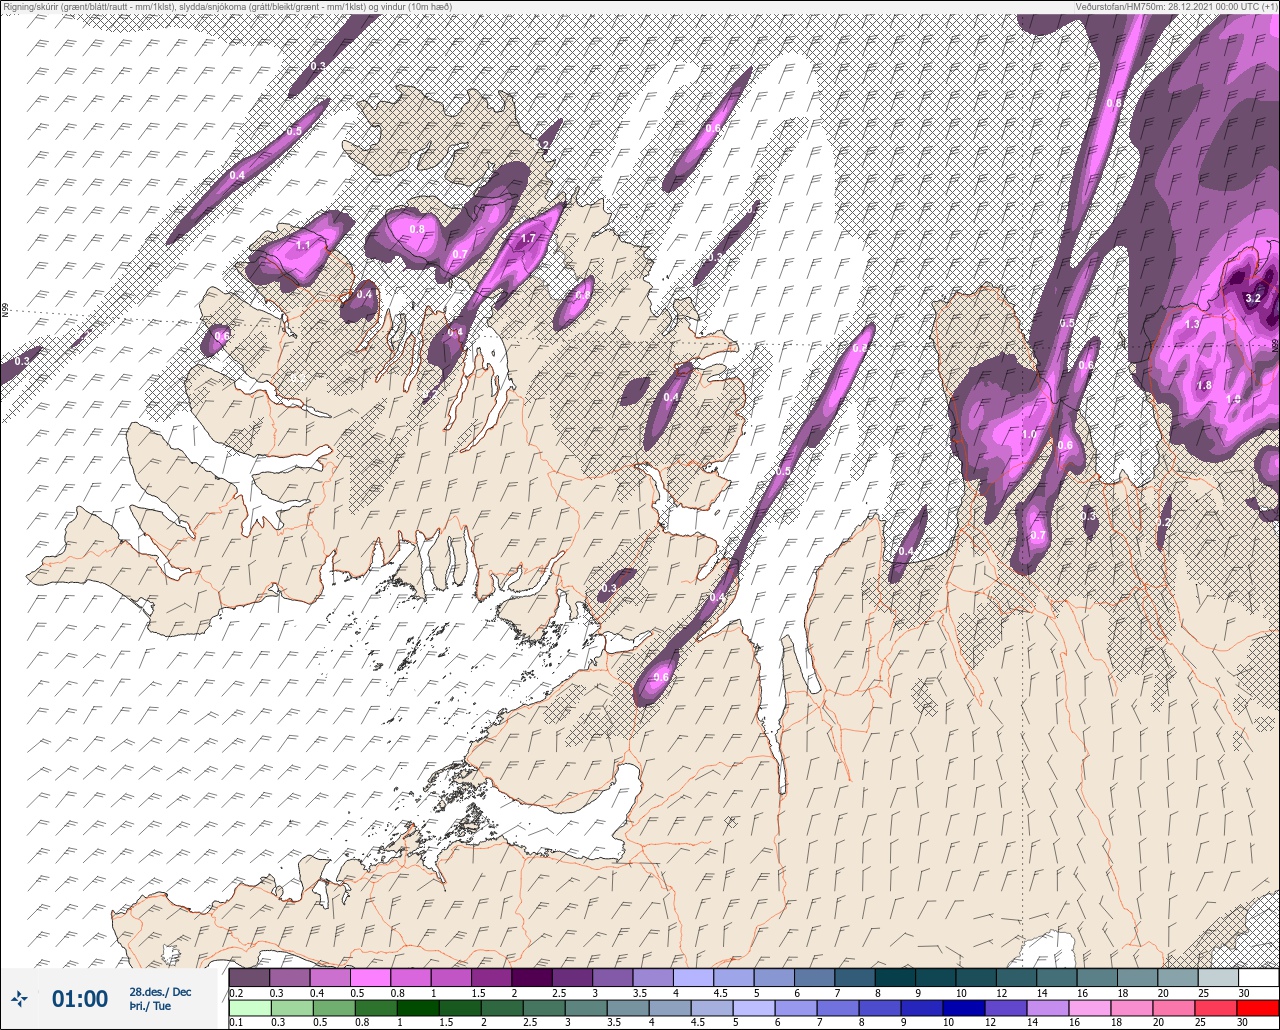The height and width of the screenshot is (1030, 1280).
Task: Click the 3.2 precipitation value on the map
Action: [x=1253, y=298]
